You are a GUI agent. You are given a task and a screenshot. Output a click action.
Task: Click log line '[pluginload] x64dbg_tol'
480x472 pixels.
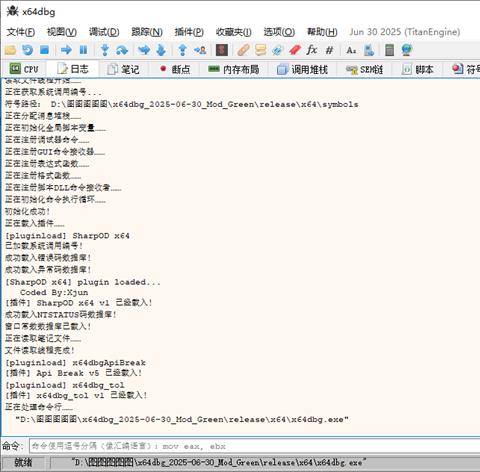pyautogui.click(x=65, y=385)
